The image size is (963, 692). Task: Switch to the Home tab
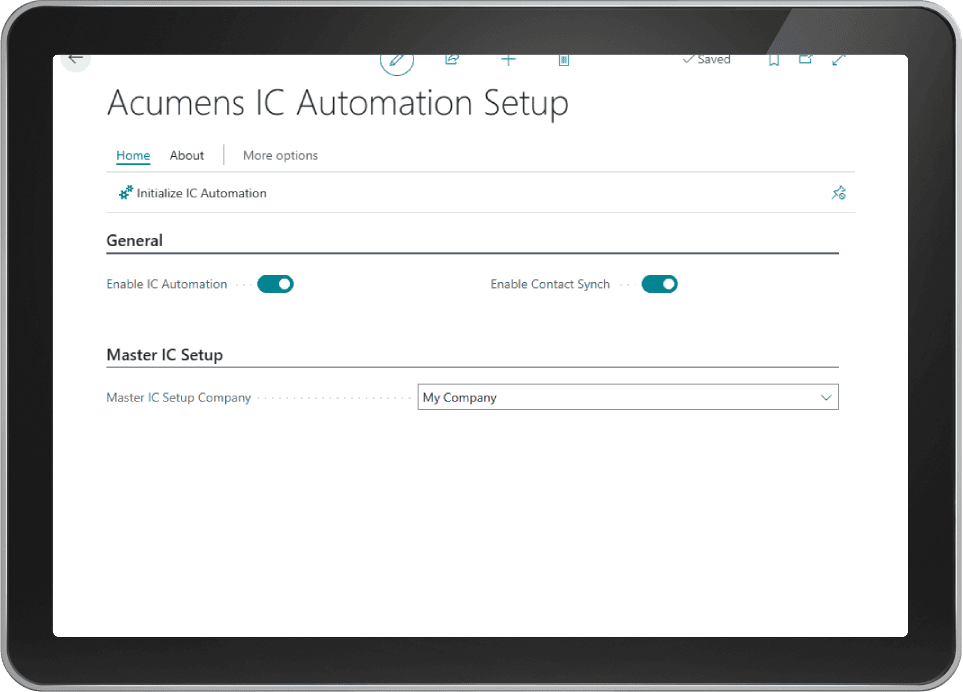133,155
